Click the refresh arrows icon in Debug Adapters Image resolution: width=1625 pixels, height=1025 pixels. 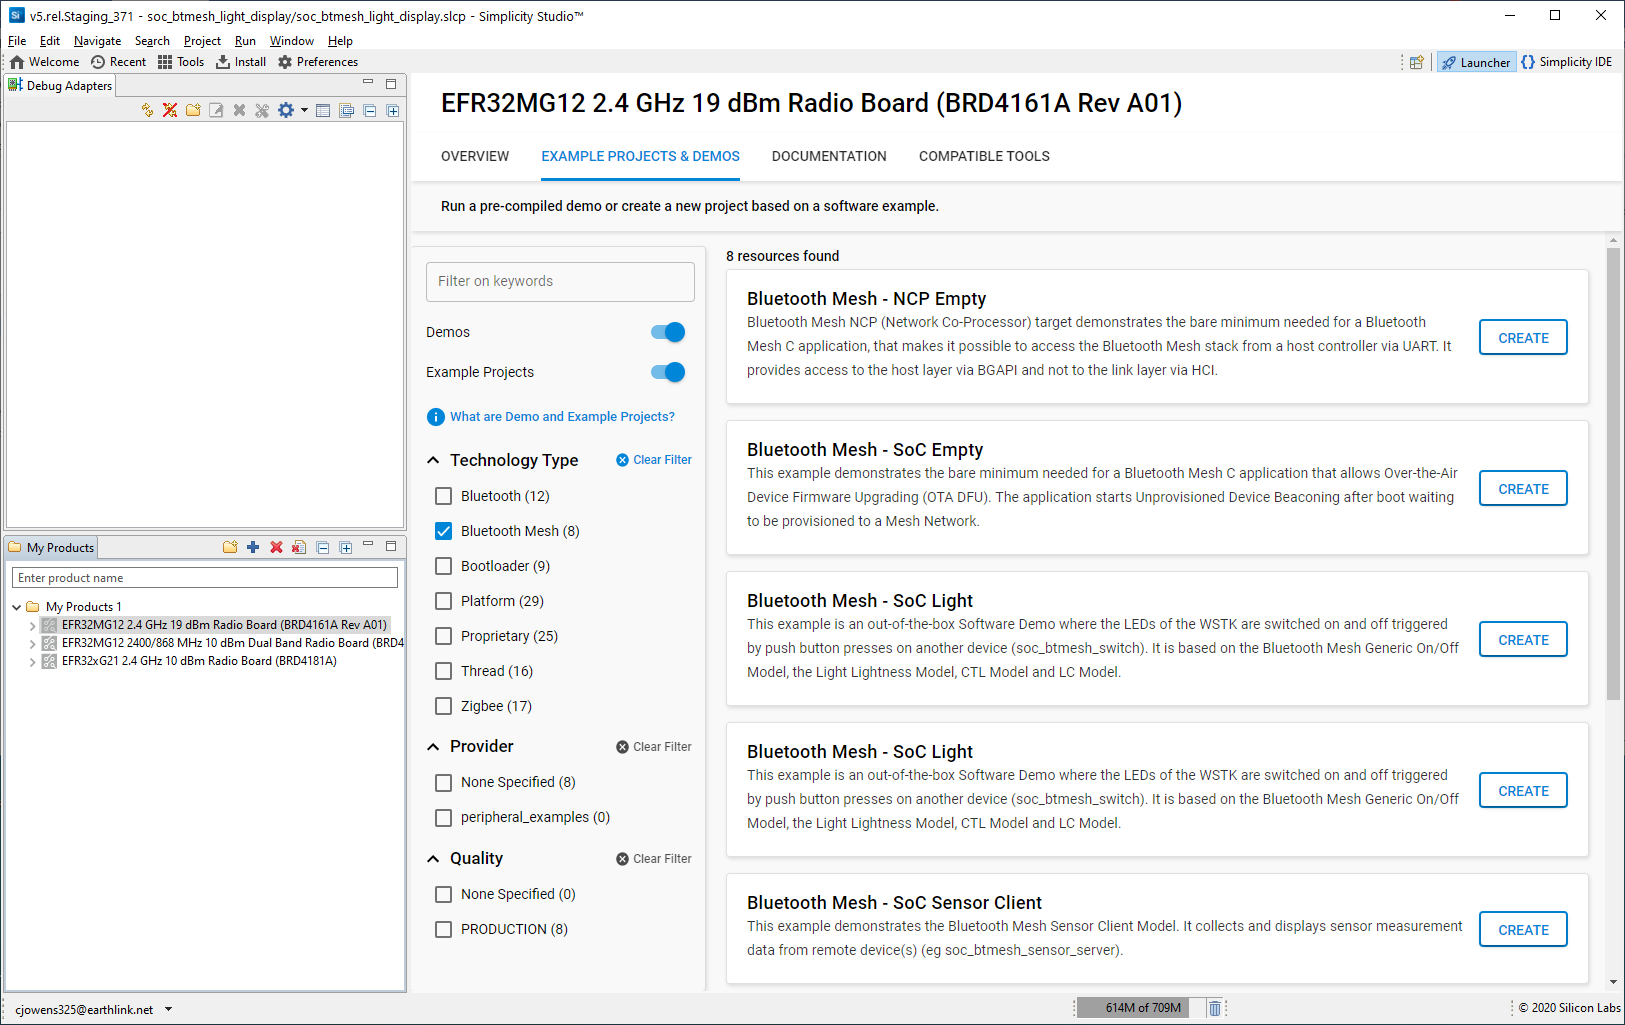(147, 110)
